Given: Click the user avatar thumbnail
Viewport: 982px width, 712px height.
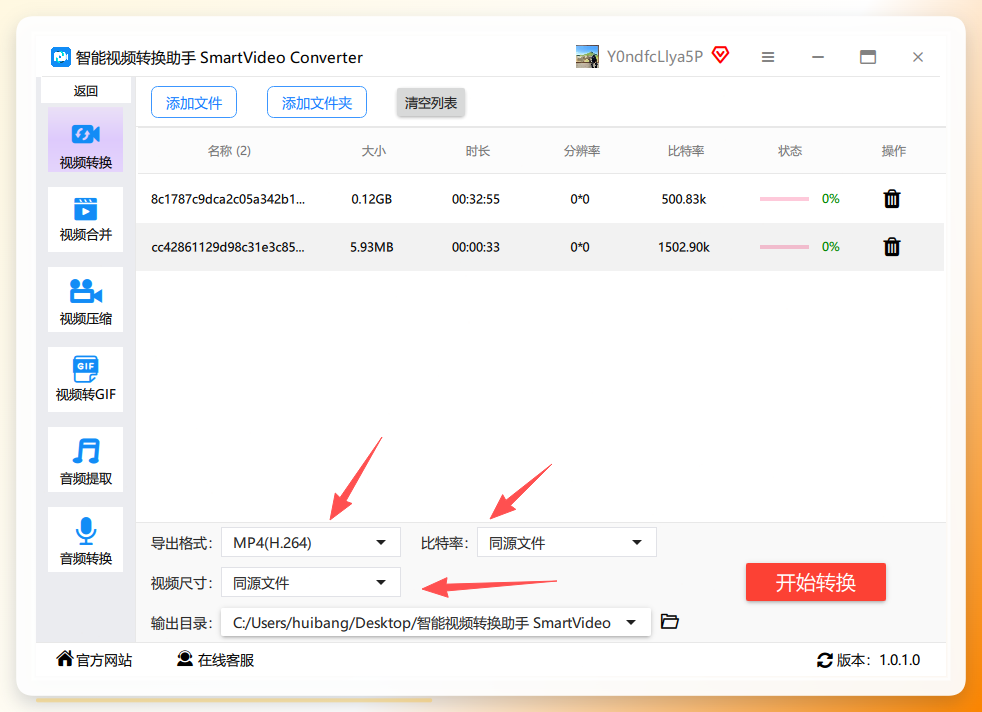Looking at the screenshot, I should point(587,57).
